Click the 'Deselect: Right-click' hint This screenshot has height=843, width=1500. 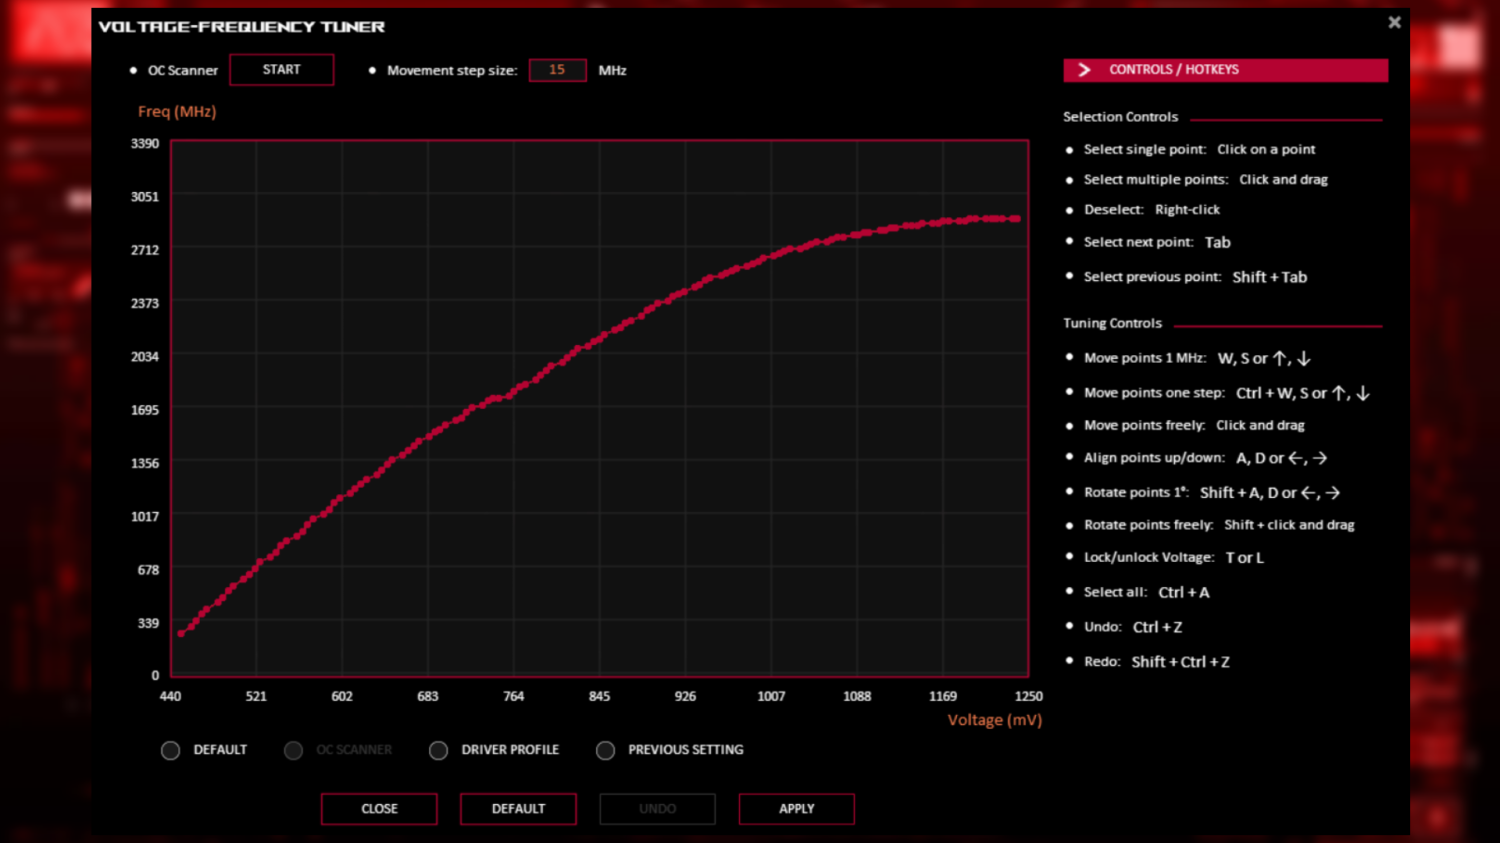coord(1151,210)
